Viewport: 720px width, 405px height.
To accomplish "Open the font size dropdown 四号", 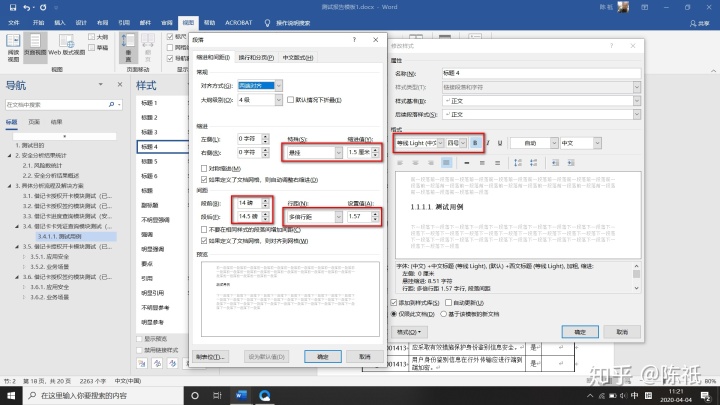I will (x=463, y=143).
